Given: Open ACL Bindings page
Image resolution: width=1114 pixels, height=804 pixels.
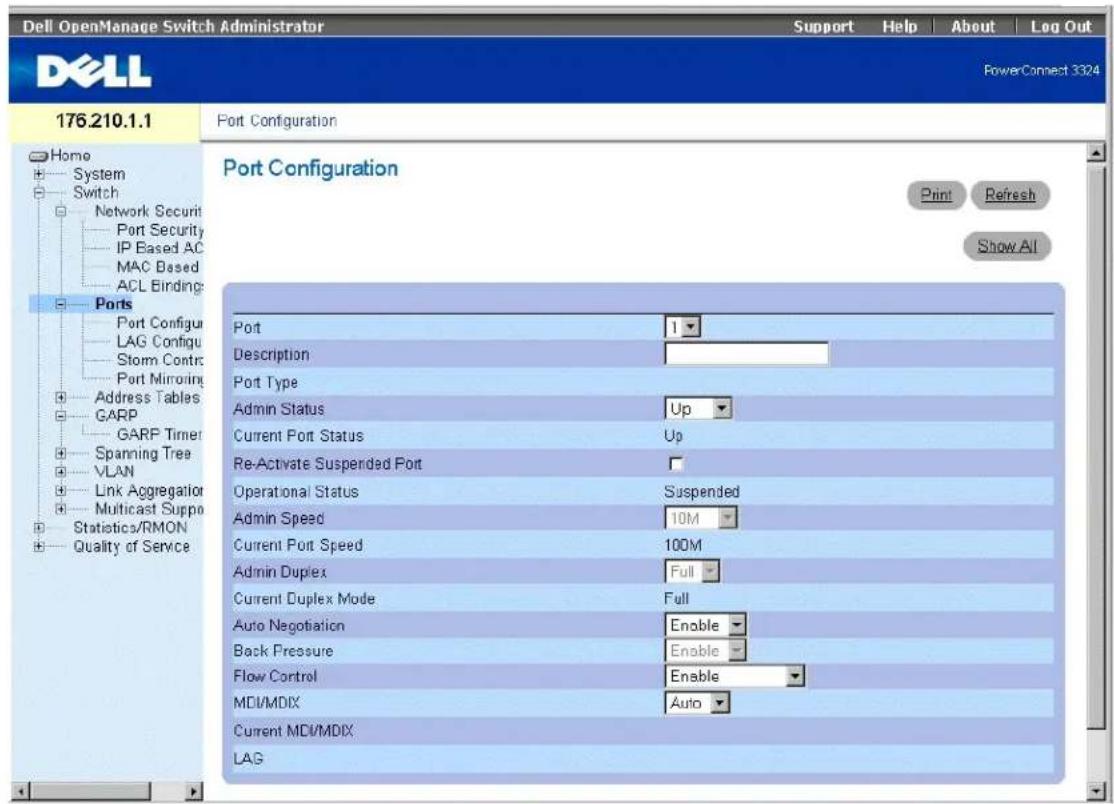Looking at the screenshot, I should point(160,286).
